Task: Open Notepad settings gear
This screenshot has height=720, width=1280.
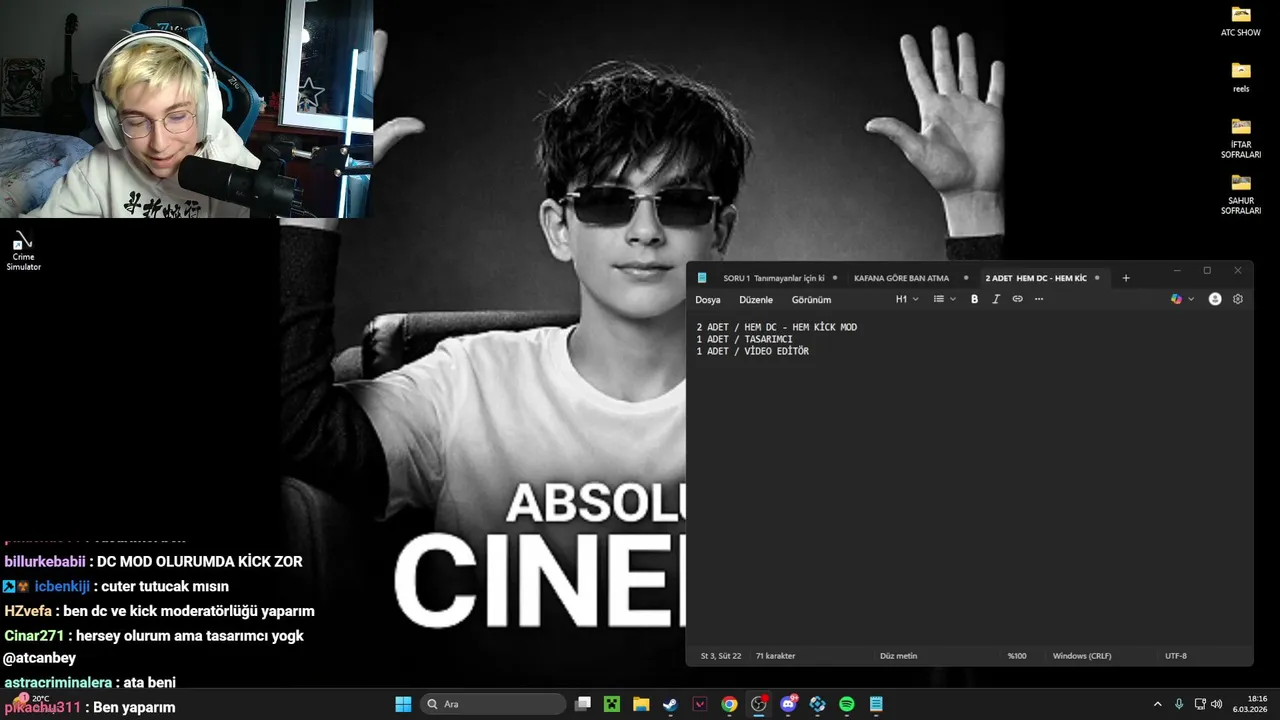Action: coord(1238,299)
